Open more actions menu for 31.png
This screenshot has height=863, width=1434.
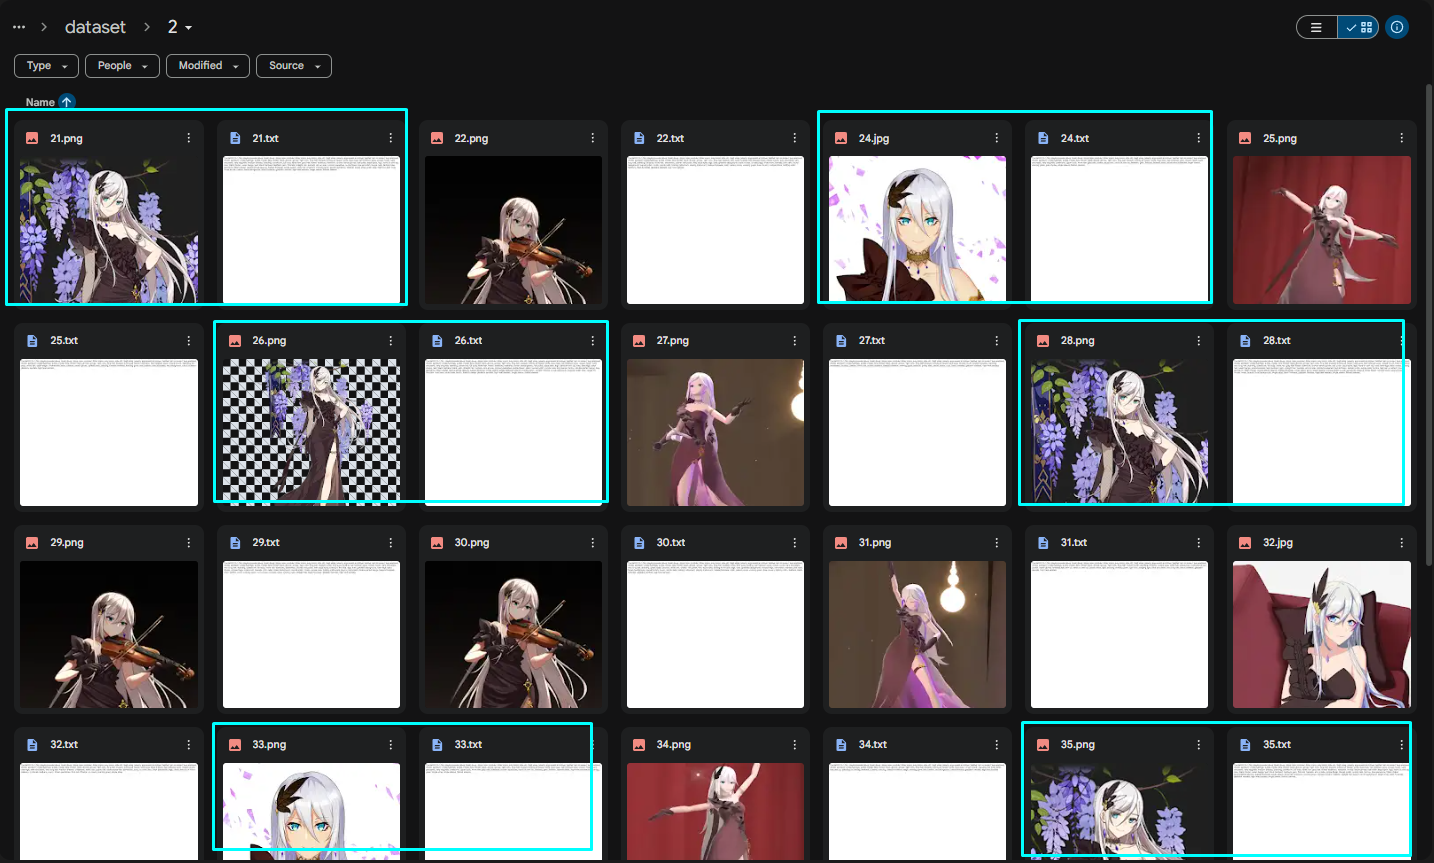(996, 542)
